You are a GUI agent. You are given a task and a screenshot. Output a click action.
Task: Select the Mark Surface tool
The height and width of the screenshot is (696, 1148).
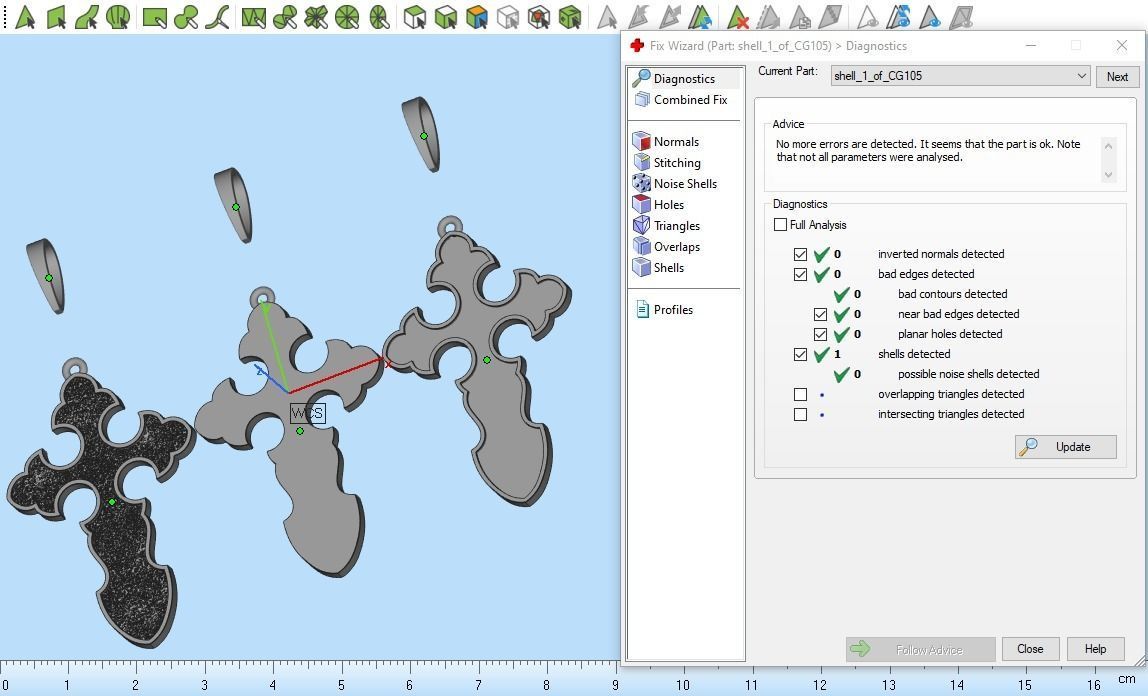tap(86, 17)
